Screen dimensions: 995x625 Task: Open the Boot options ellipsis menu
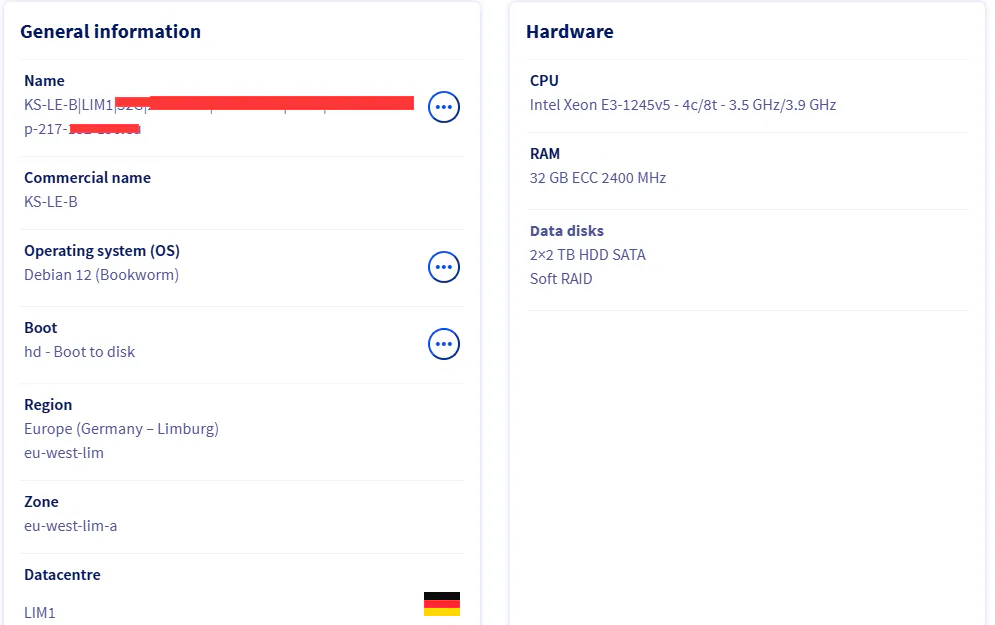[x=444, y=344]
